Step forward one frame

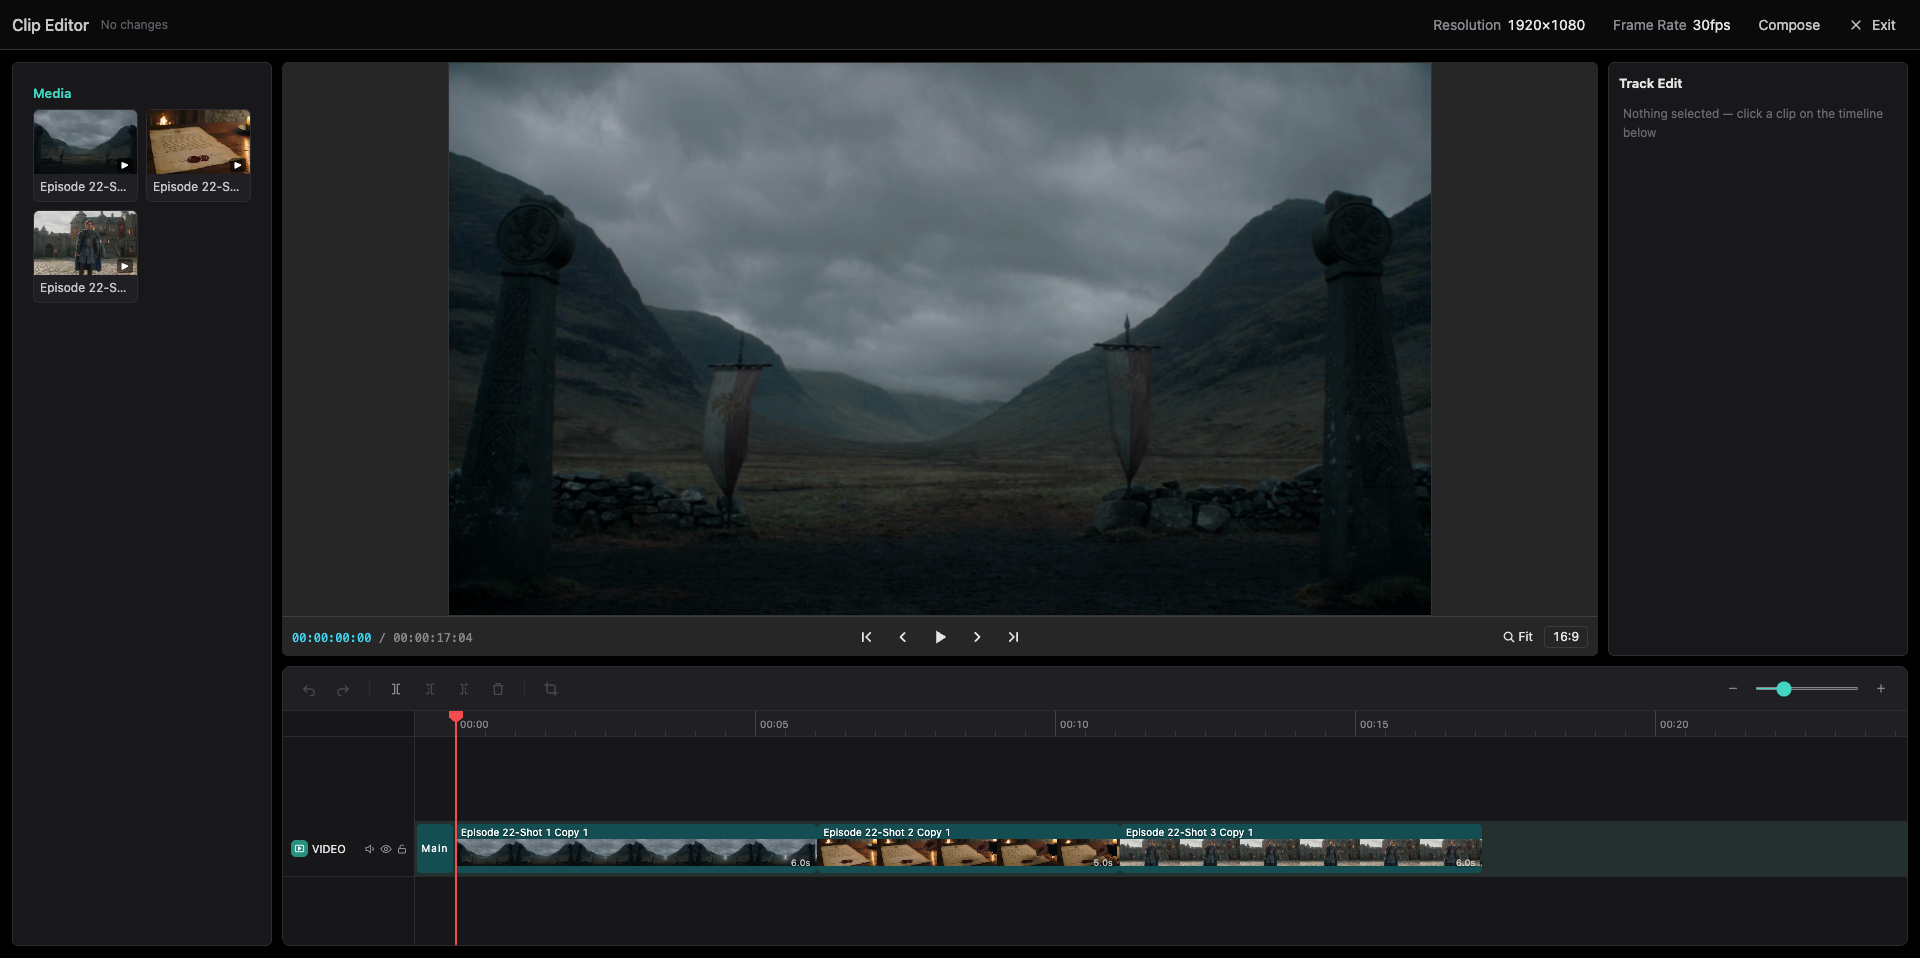click(x=977, y=637)
